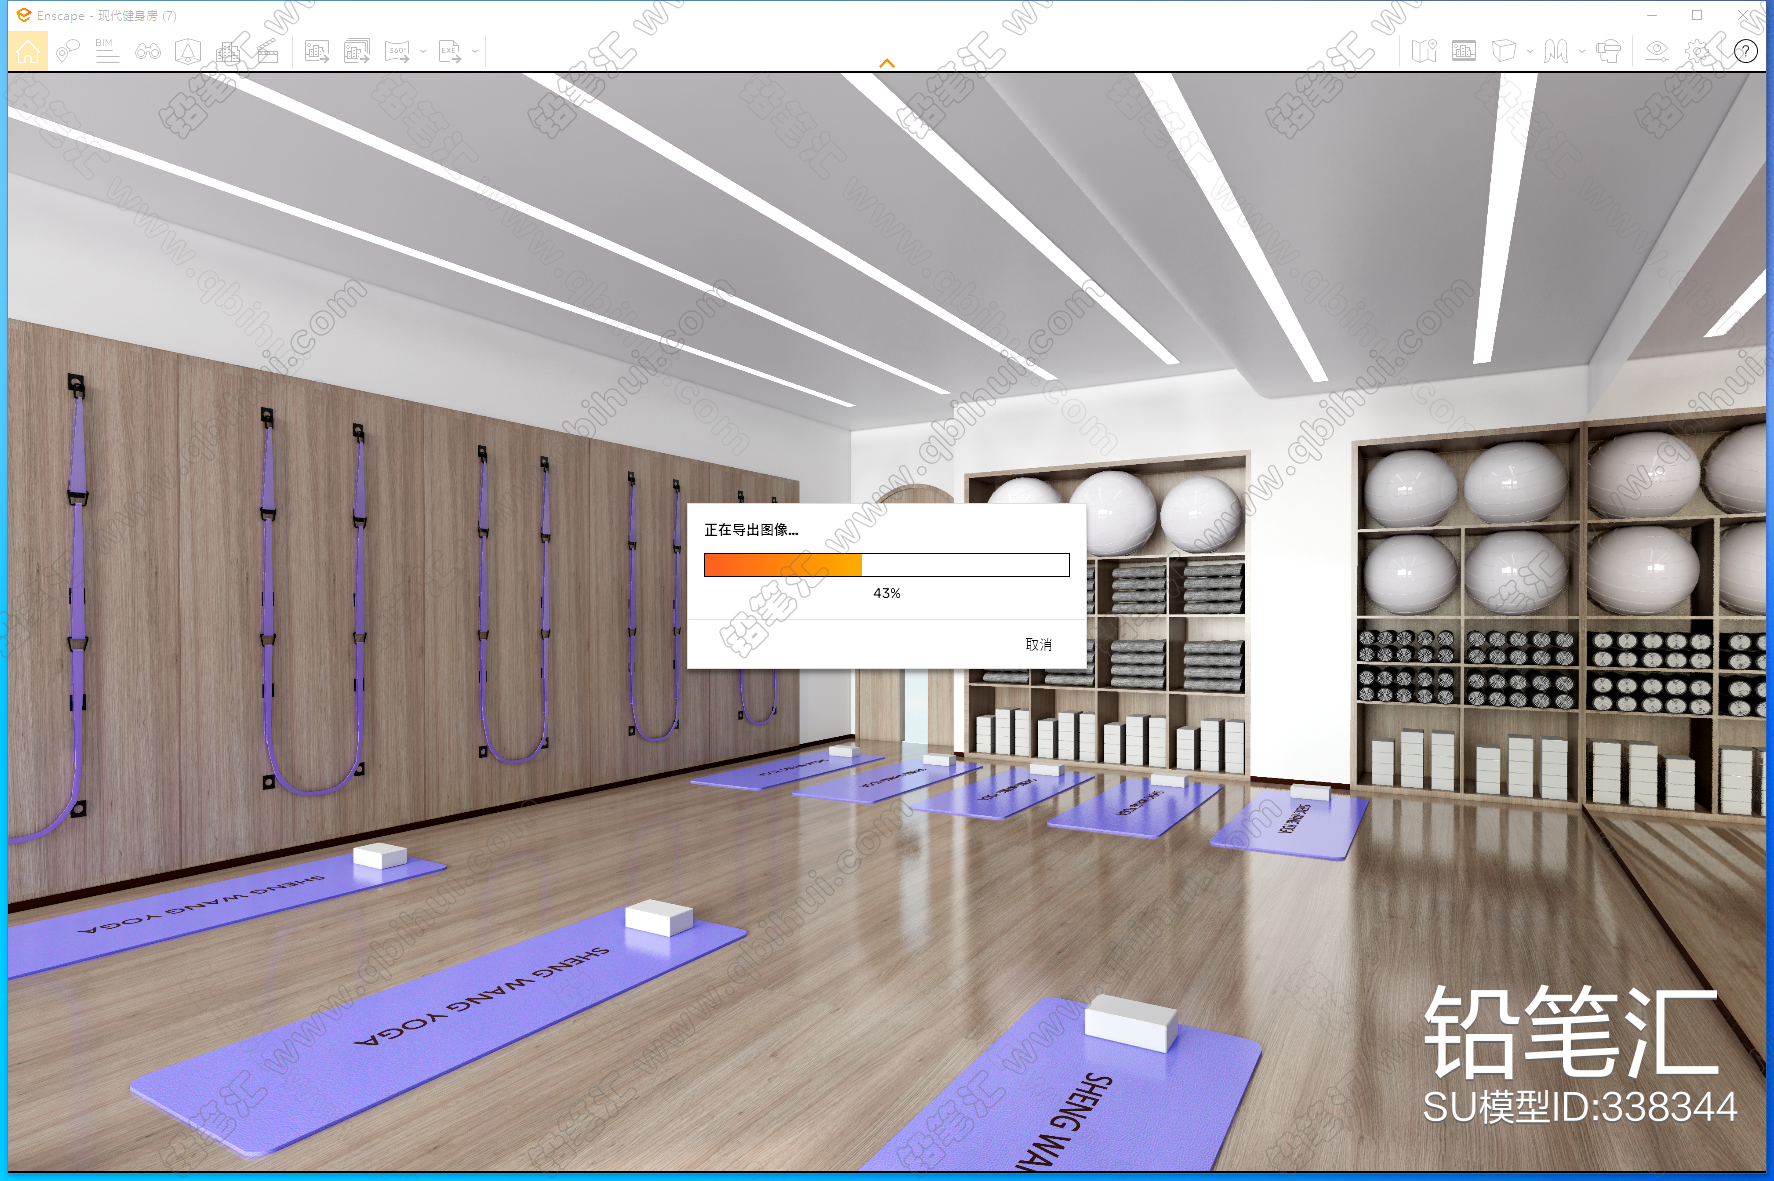
Task: Click the 正在导出图像... dialog title text
Action: coord(751,530)
